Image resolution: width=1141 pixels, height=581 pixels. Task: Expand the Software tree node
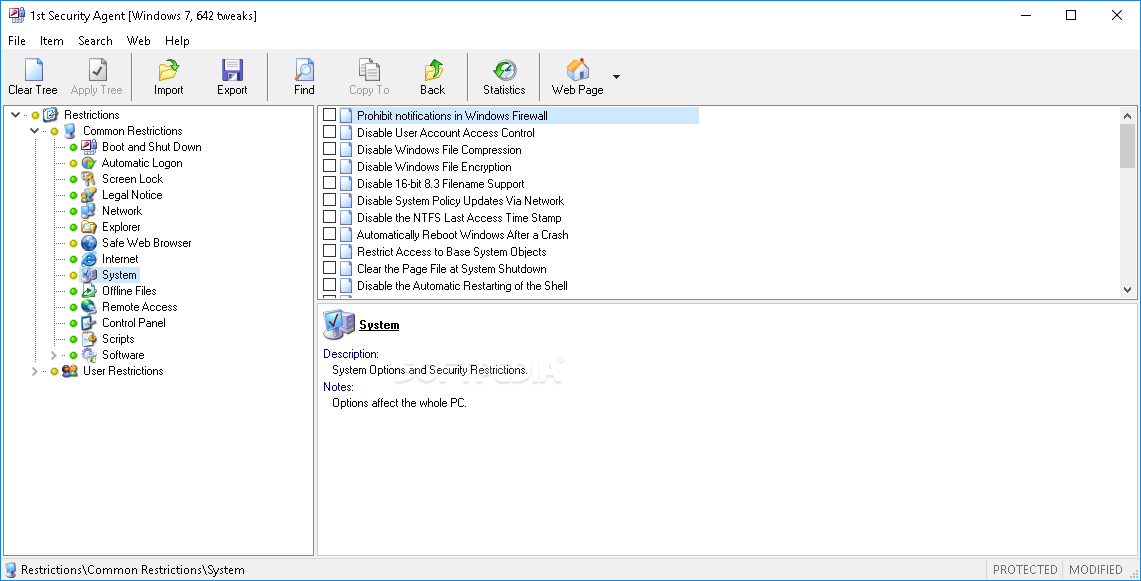pos(53,355)
